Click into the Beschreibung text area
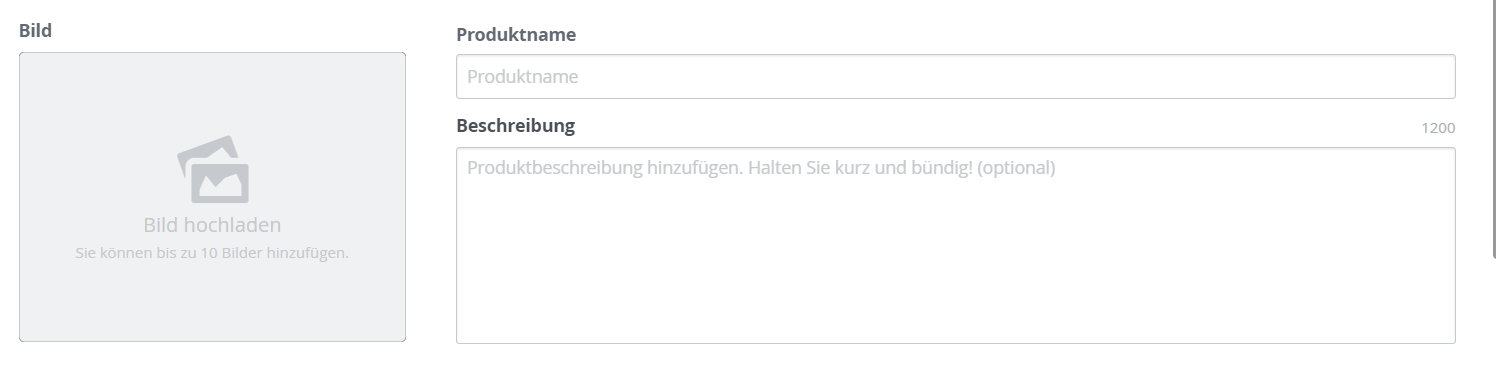The width and height of the screenshot is (1496, 372). pyautogui.click(x=955, y=245)
